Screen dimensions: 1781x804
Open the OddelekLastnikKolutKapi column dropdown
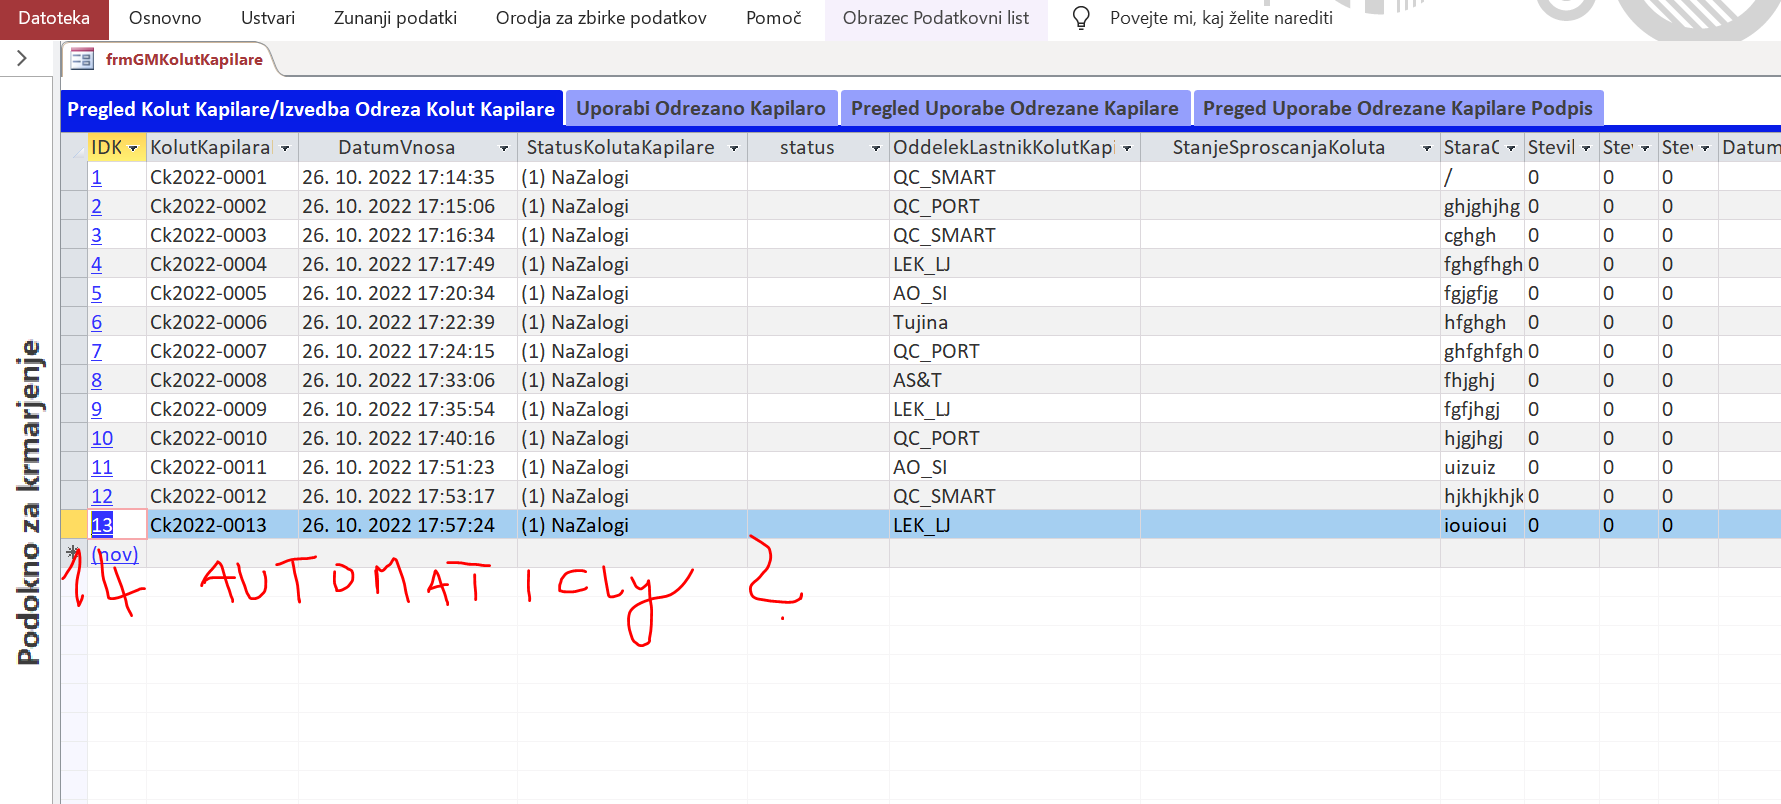coord(1127,148)
